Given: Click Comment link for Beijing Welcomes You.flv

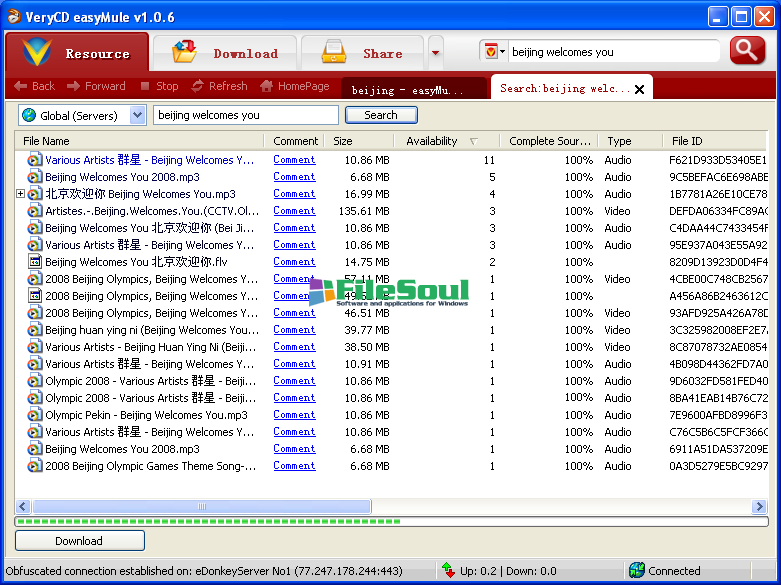Looking at the screenshot, I should pyautogui.click(x=294, y=262).
